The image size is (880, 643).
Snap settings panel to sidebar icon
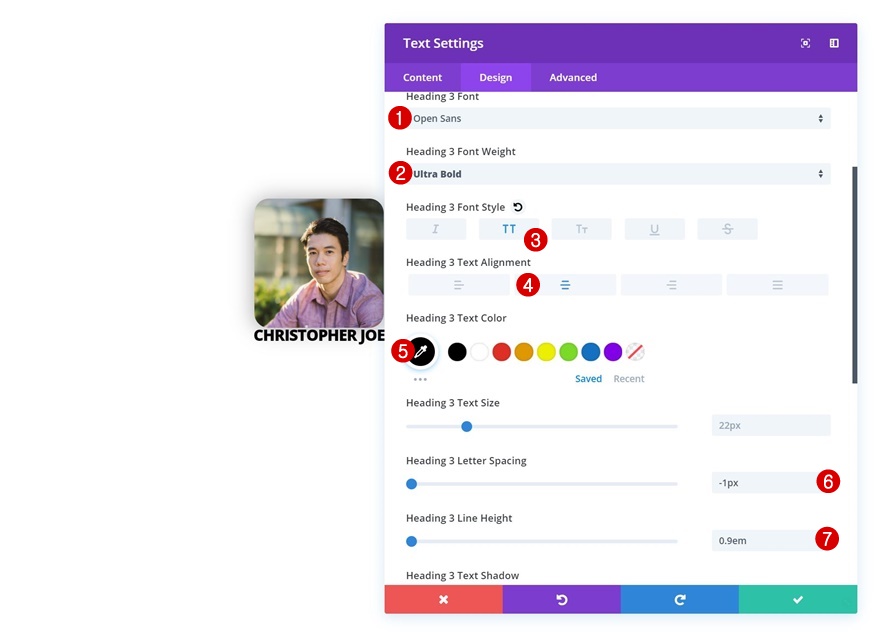834,43
